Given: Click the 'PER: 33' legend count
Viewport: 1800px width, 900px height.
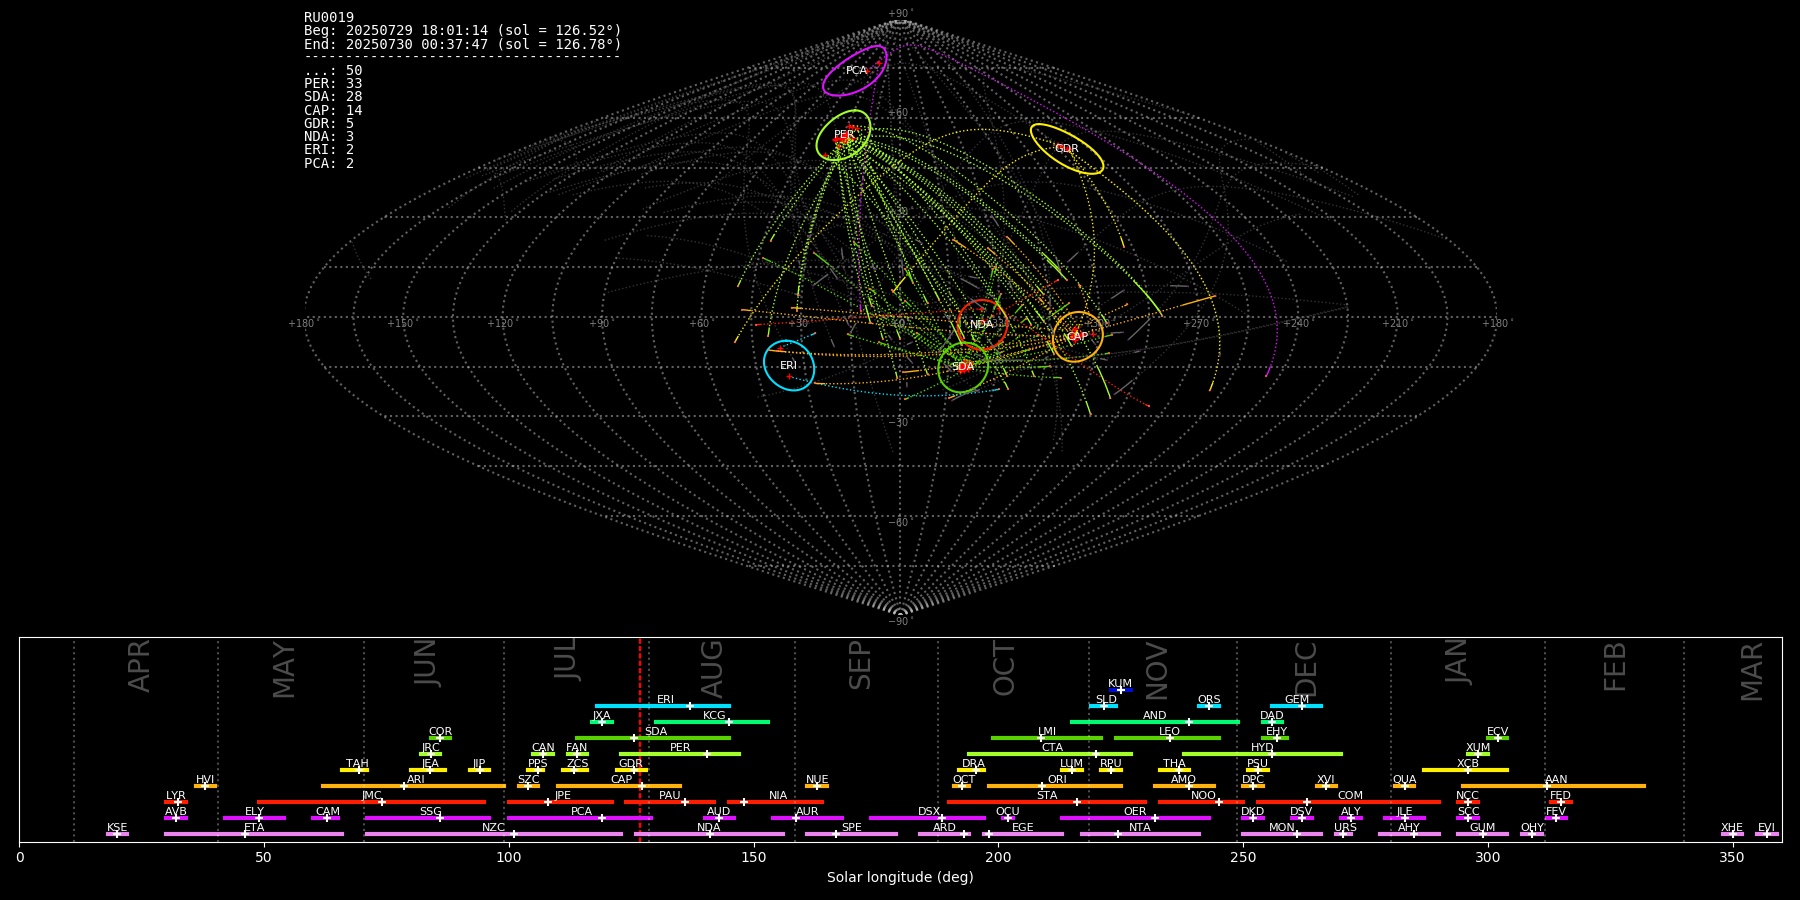Looking at the screenshot, I should pos(333,84).
